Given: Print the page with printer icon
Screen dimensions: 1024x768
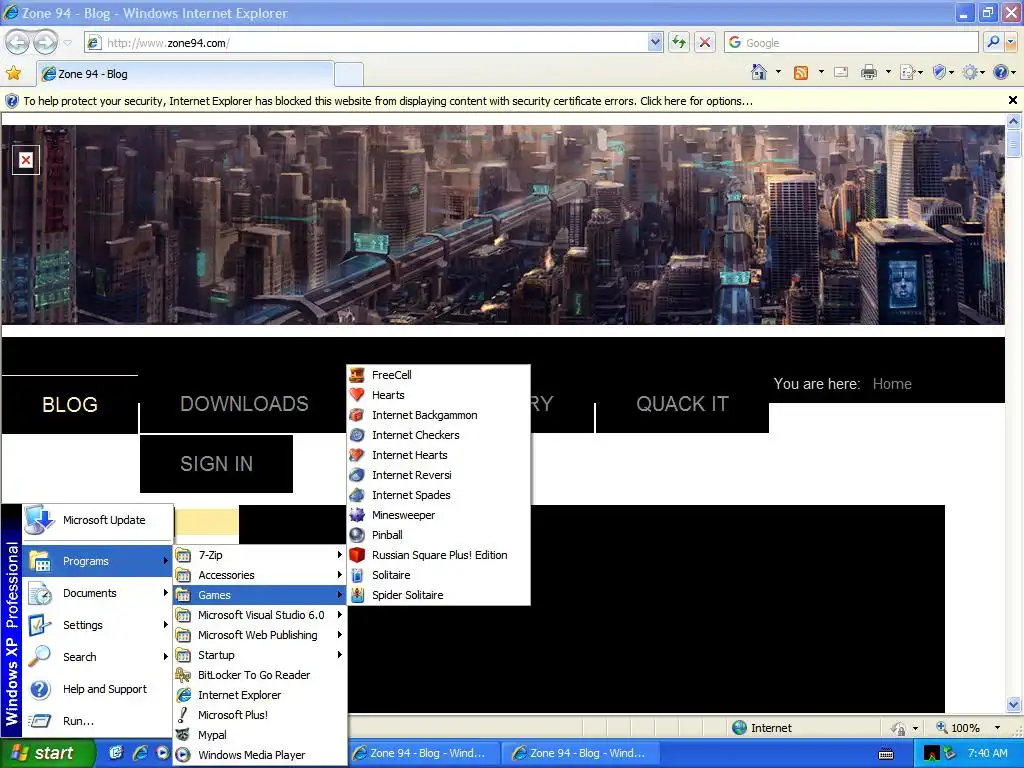Looking at the screenshot, I should (x=869, y=72).
